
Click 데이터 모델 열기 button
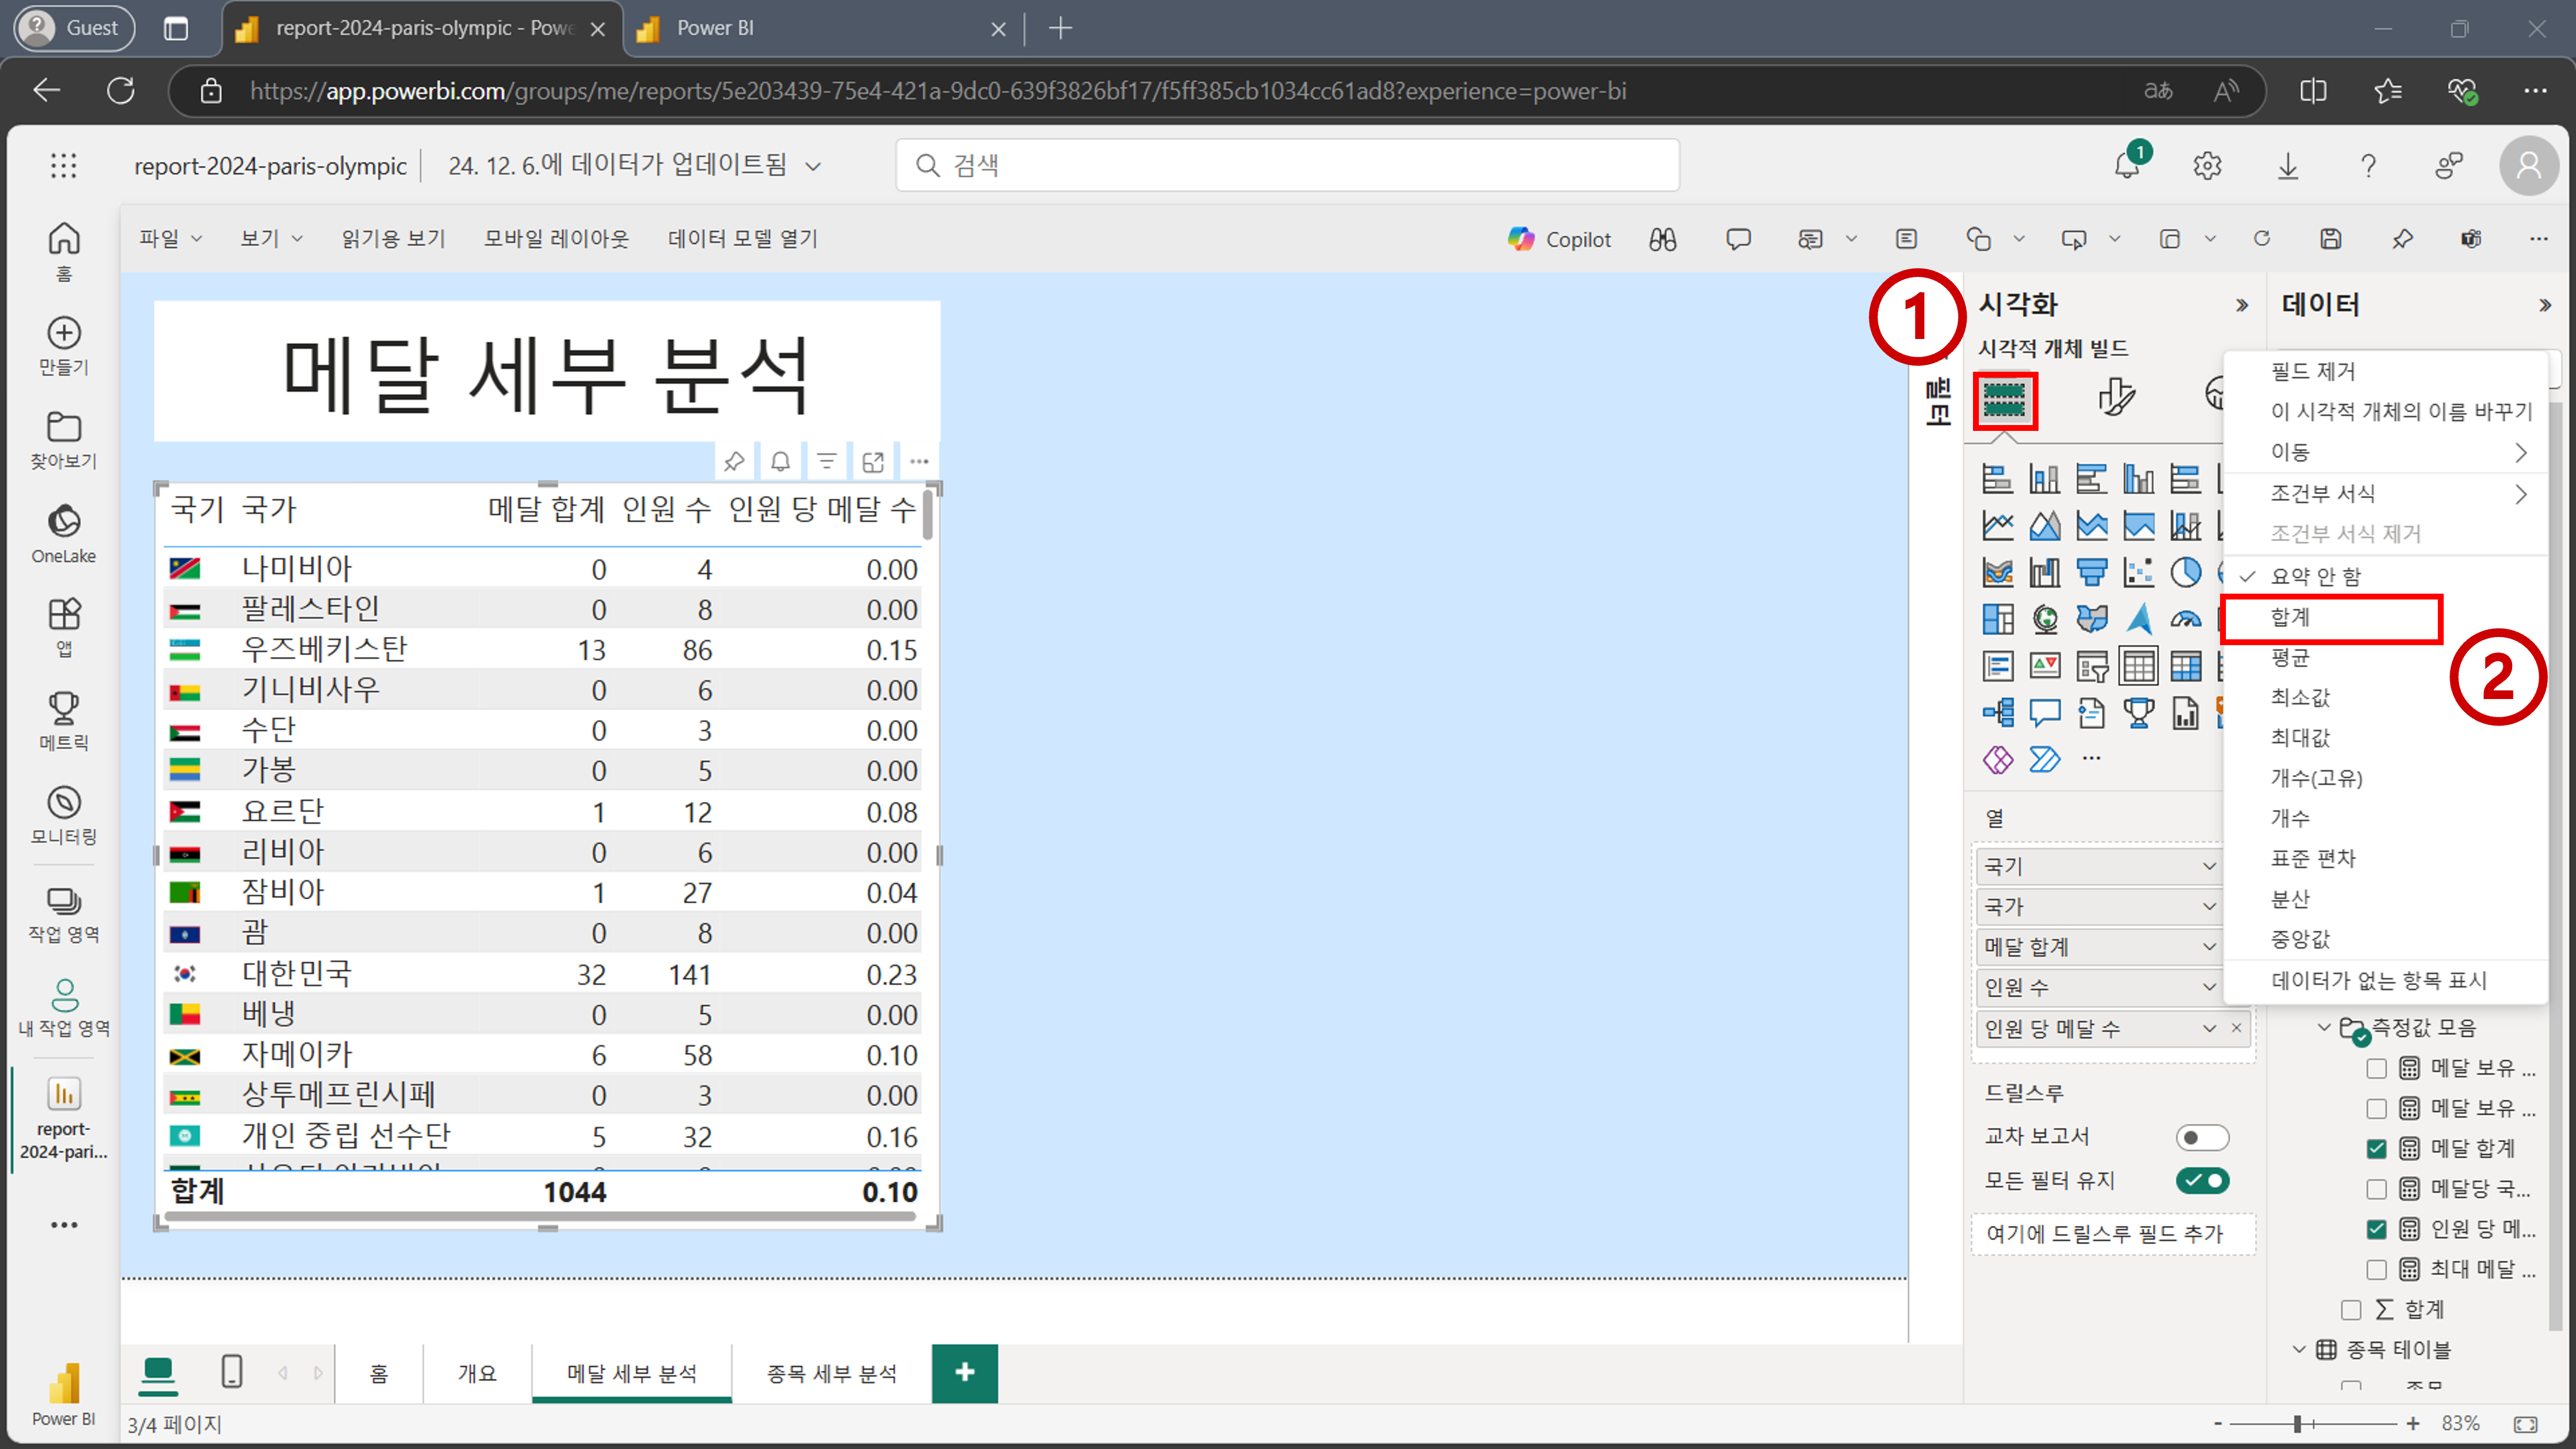point(743,239)
